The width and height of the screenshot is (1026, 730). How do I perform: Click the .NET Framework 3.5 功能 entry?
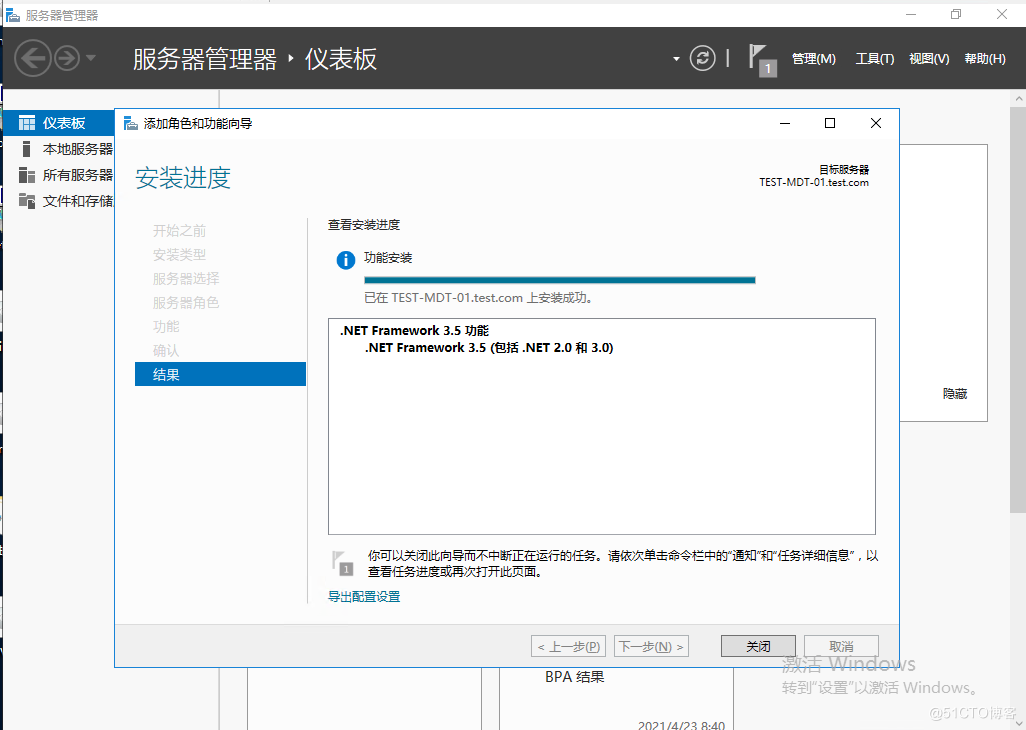pyautogui.click(x=414, y=330)
